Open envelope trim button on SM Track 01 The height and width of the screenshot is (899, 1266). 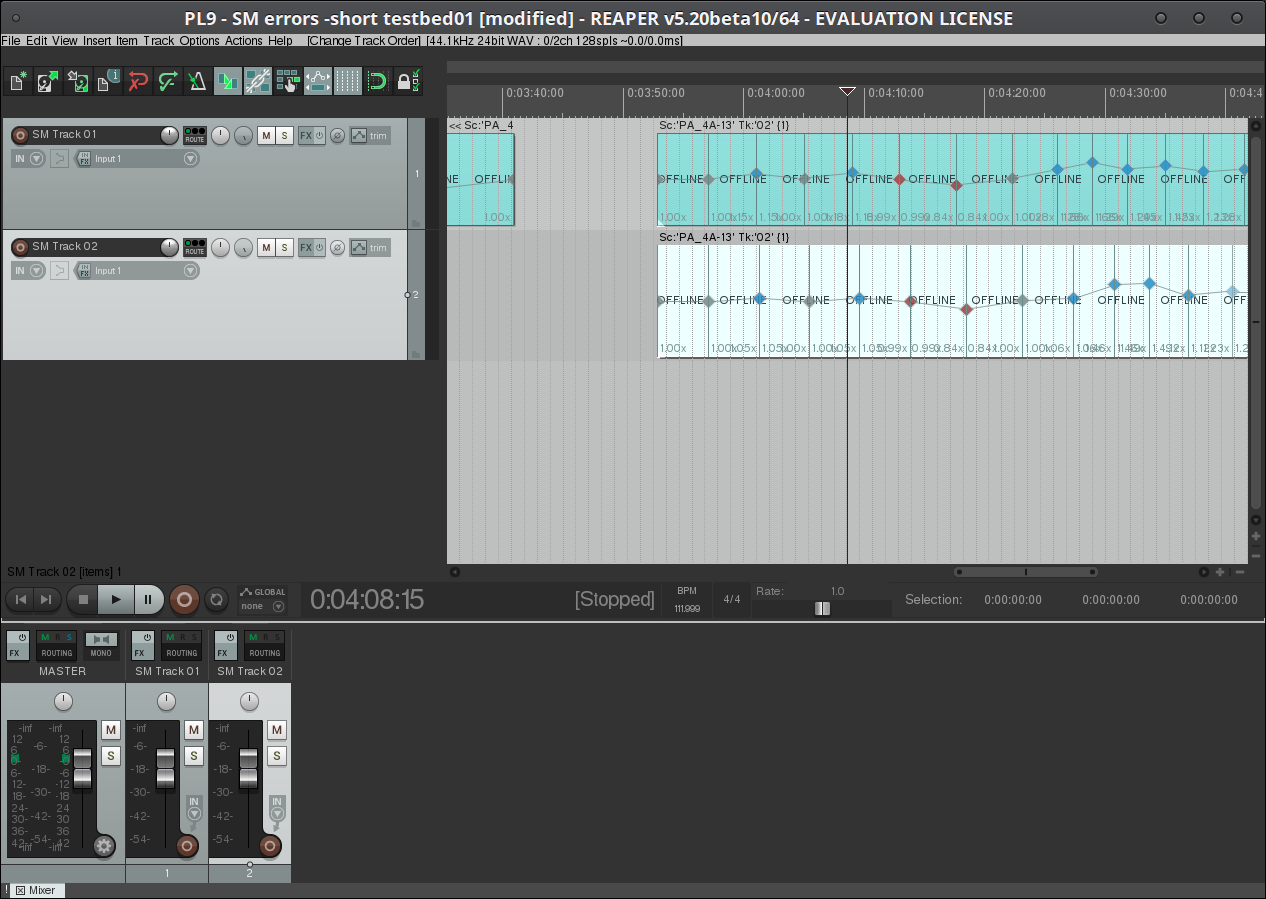[370, 135]
